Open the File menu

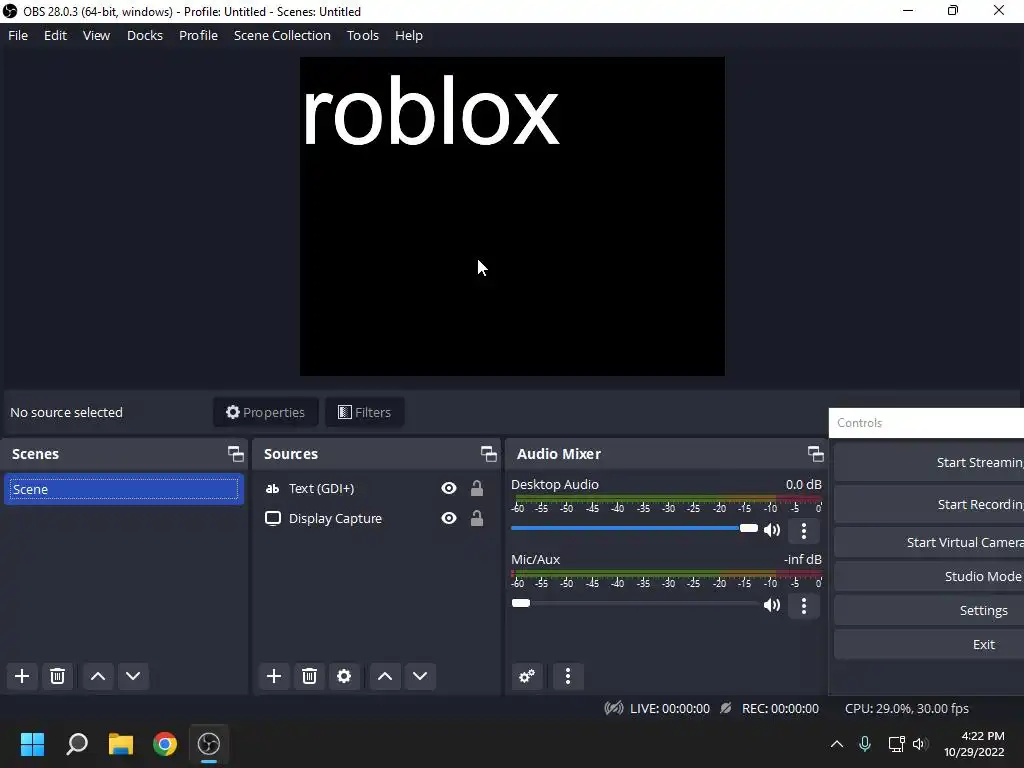(18, 35)
